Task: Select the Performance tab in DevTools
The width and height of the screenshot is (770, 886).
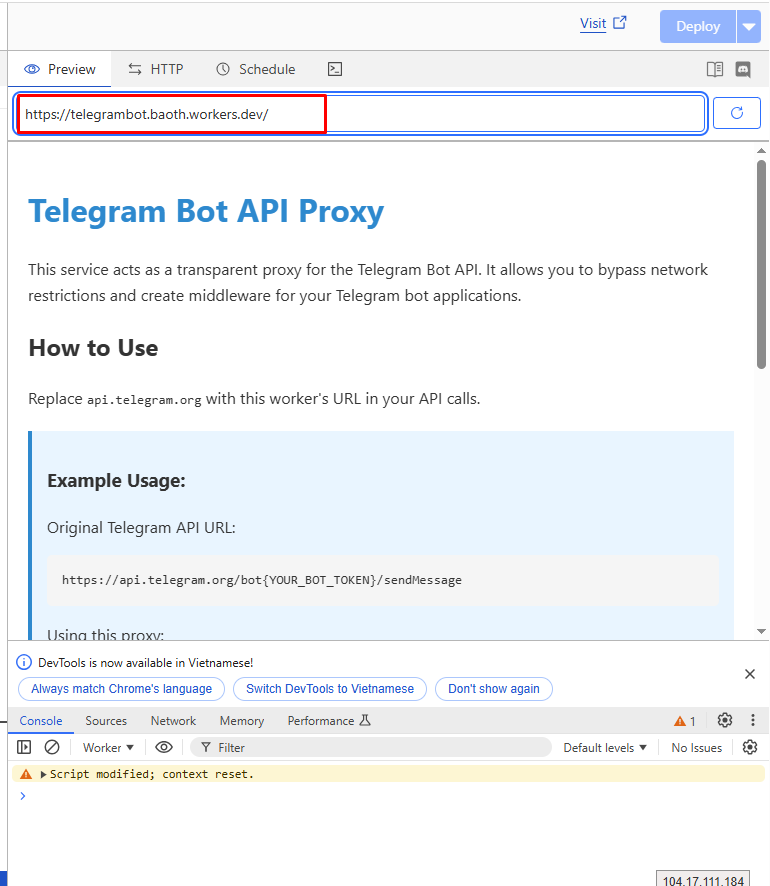Action: (329, 720)
